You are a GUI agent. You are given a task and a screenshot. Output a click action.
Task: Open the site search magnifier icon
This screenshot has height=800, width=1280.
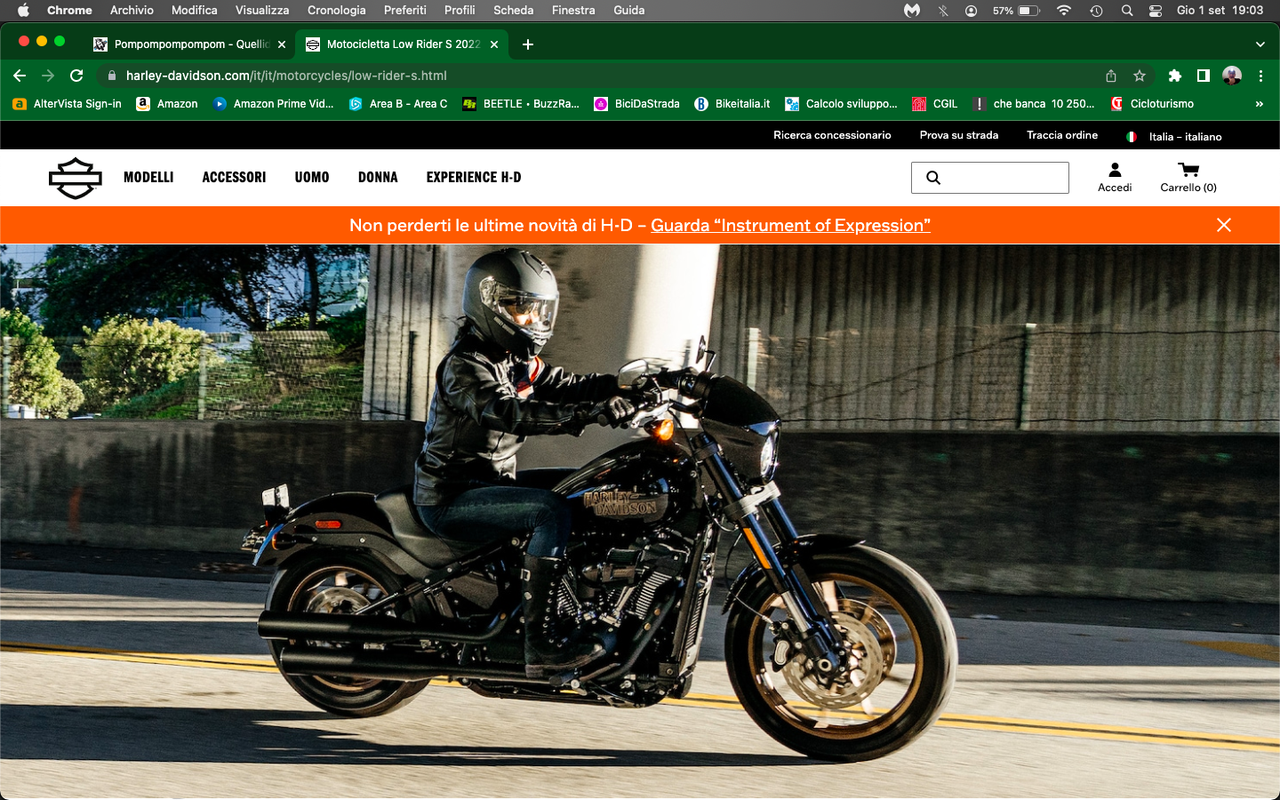pos(933,178)
